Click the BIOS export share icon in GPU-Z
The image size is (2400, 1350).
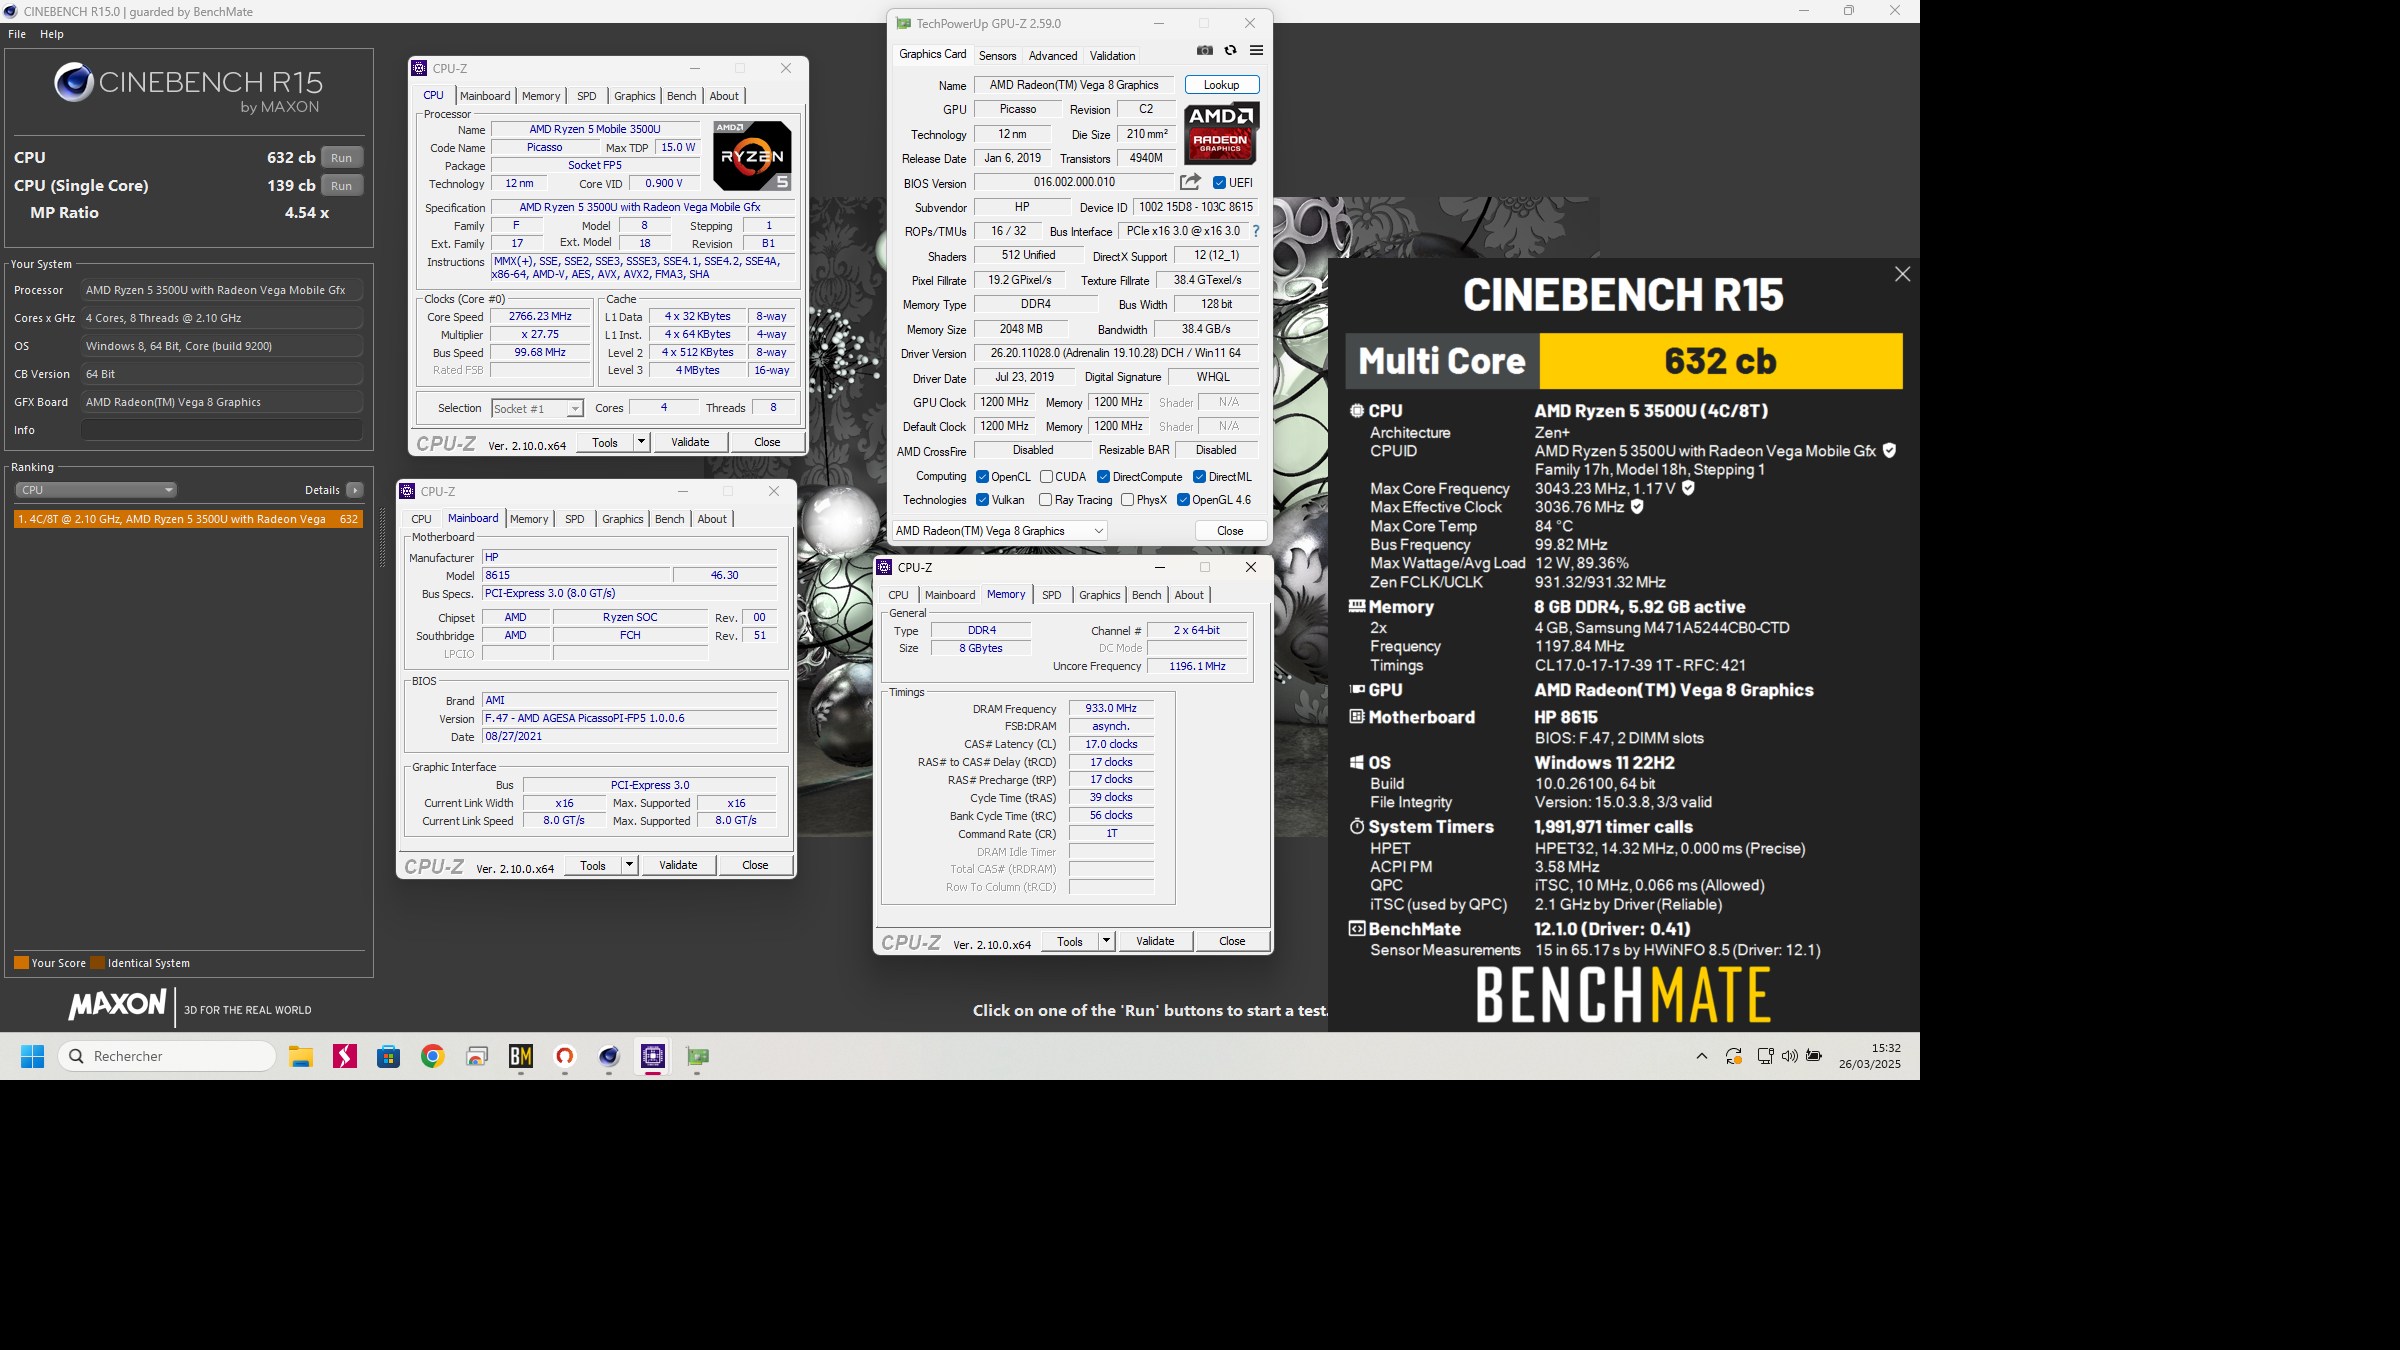(x=1190, y=182)
